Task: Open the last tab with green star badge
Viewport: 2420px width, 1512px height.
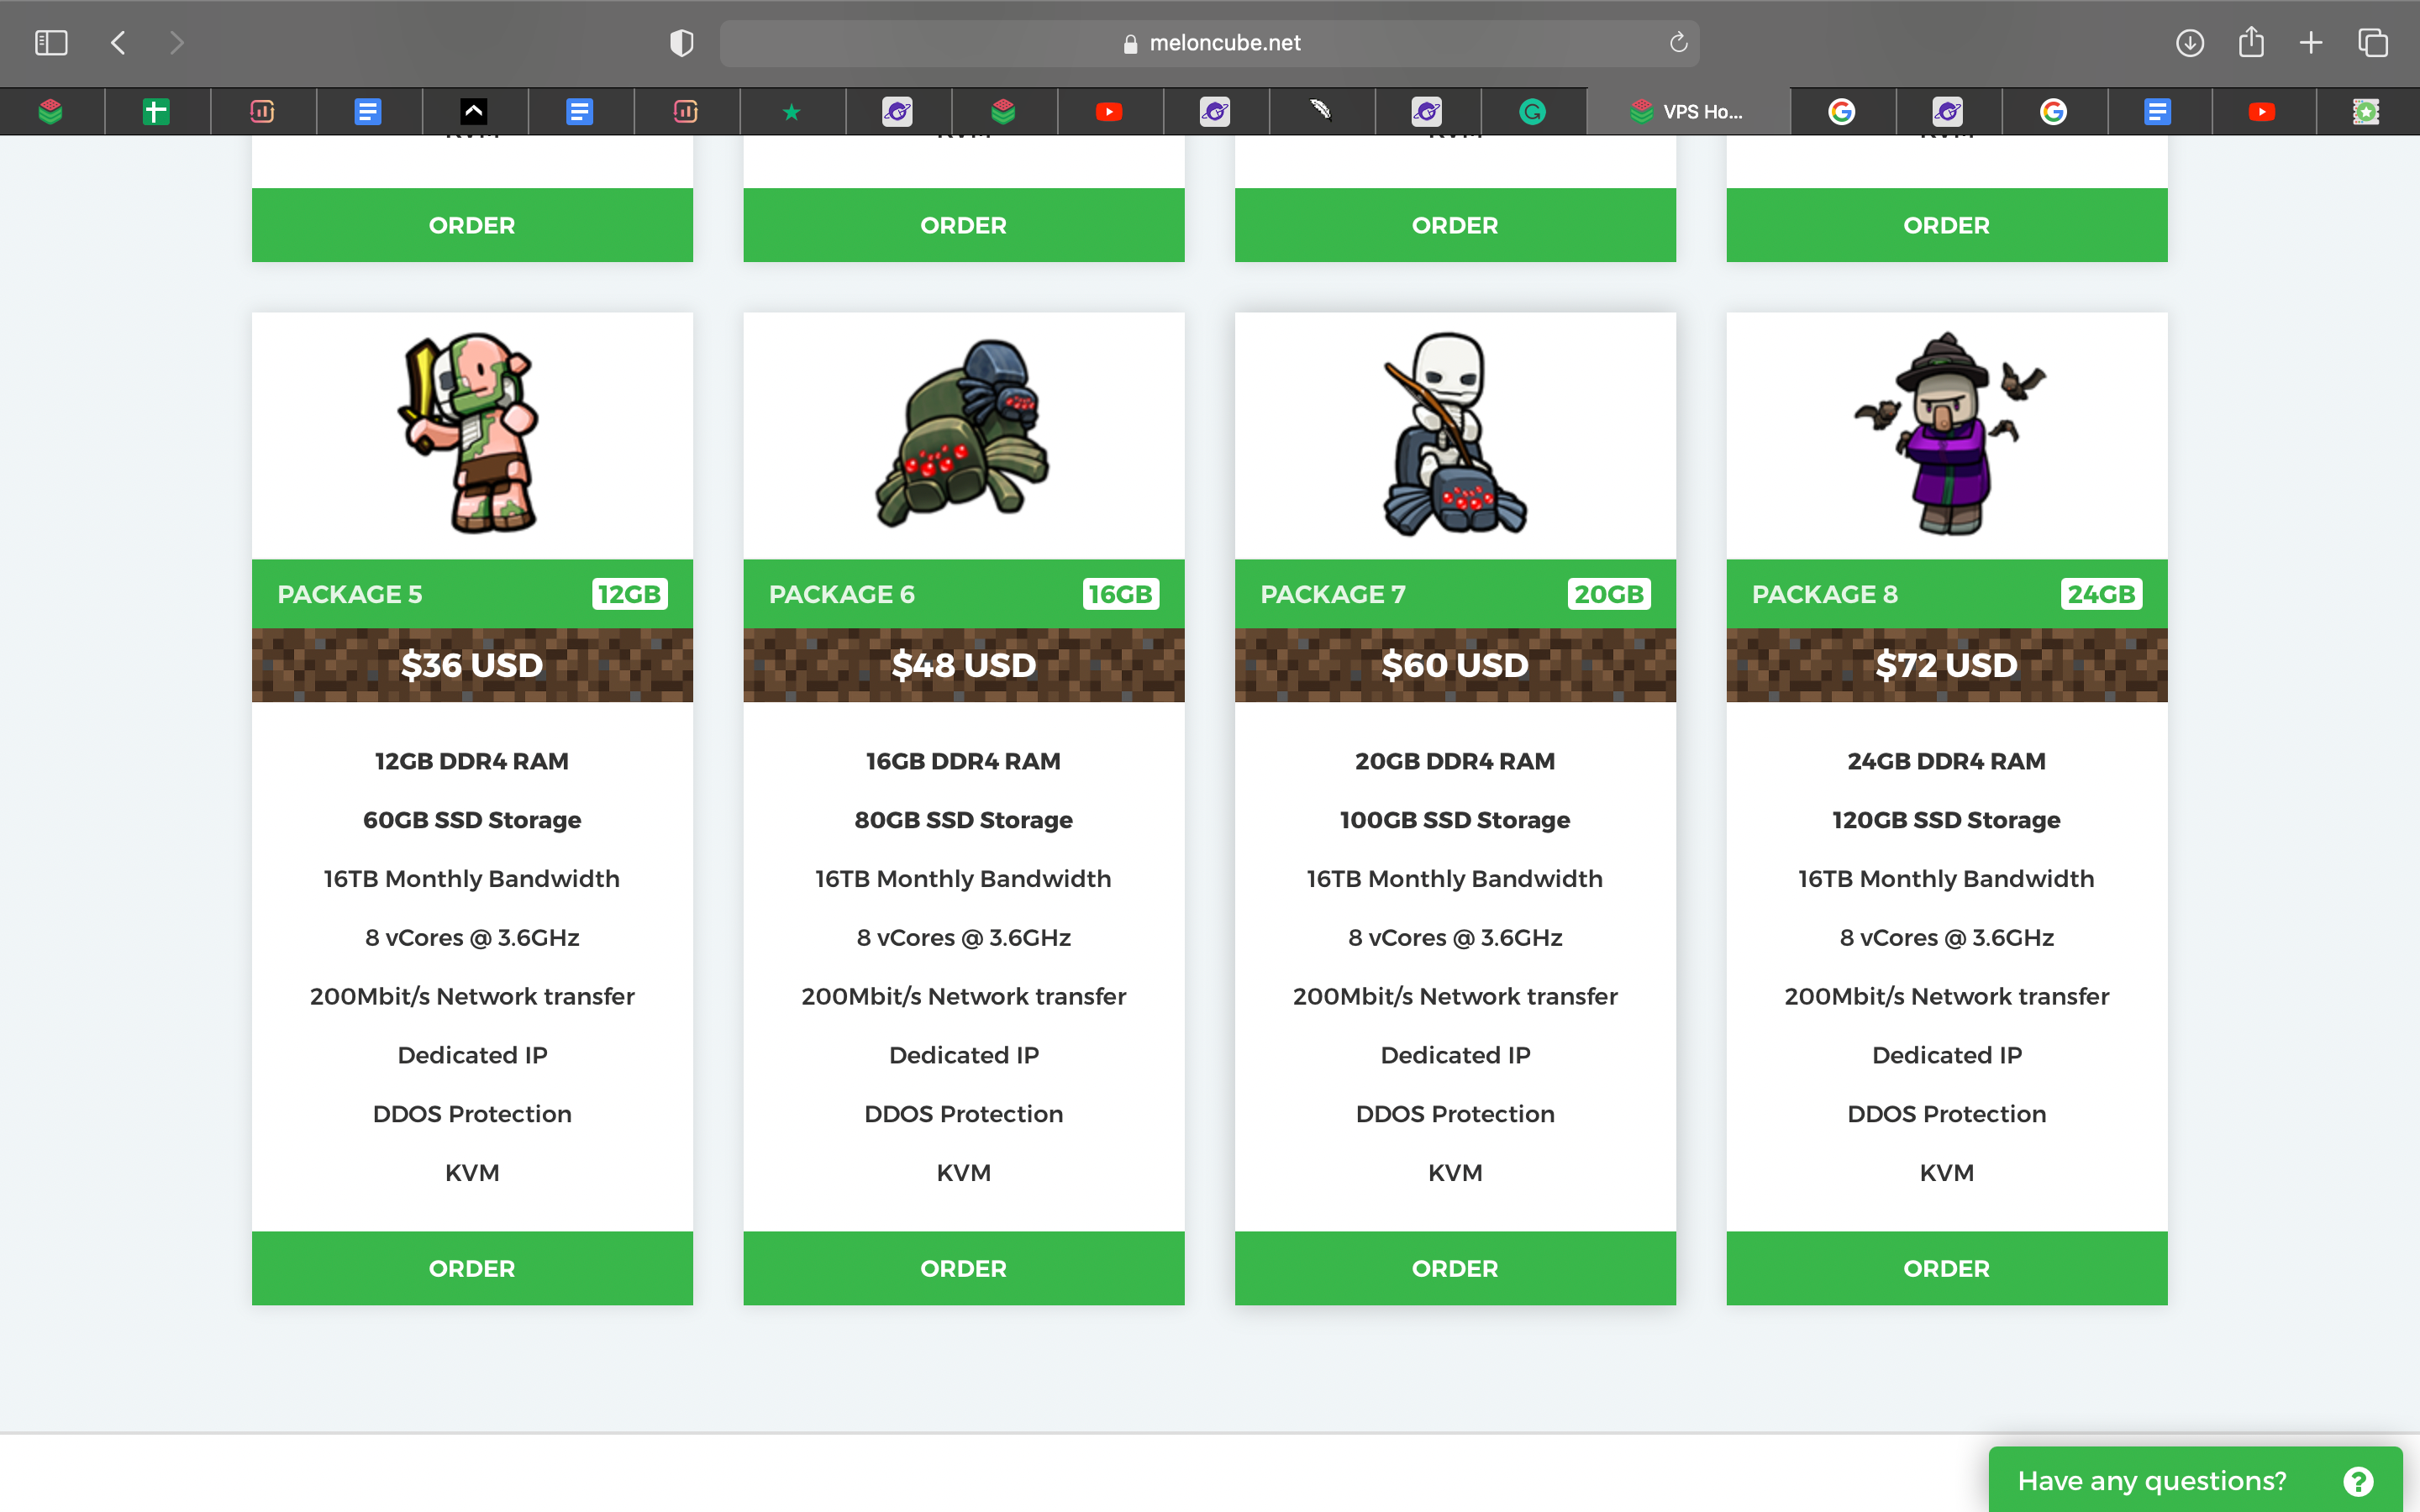Action: coord(2366,111)
